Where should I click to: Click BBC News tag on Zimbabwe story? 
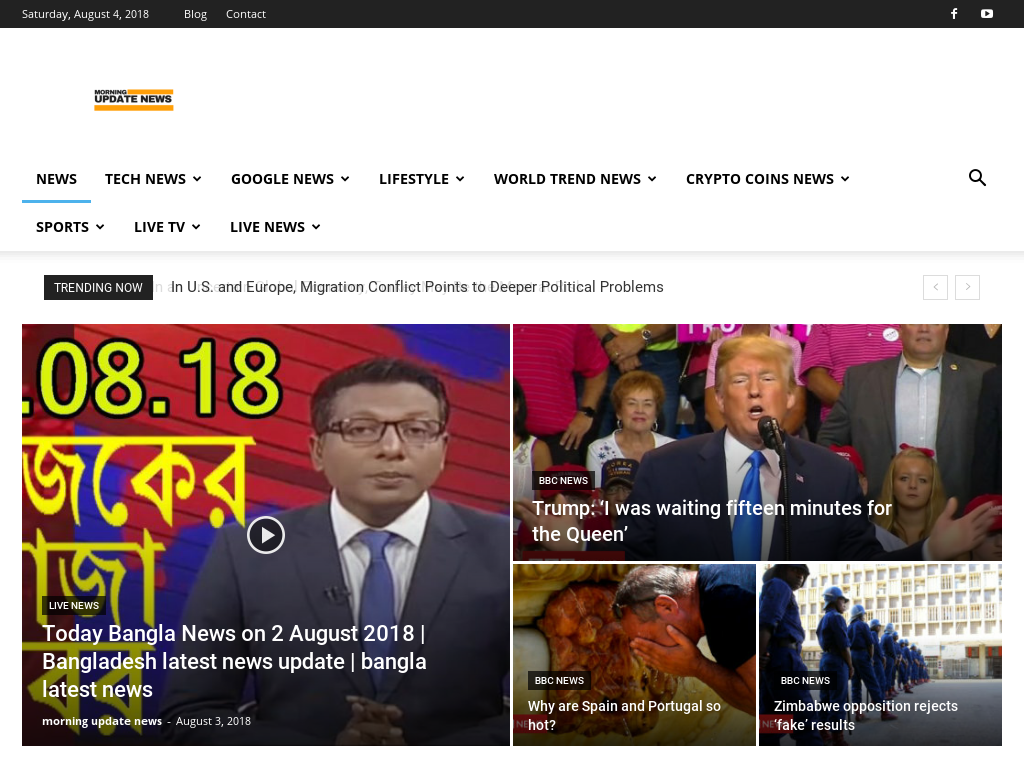click(805, 680)
